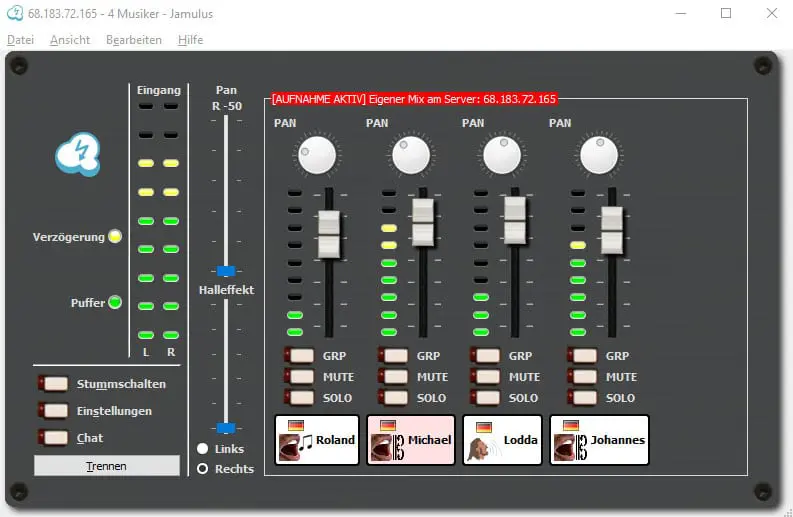Click the Verzögerung status LED
Image resolution: width=793 pixels, height=517 pixels.
coord(115,237)
